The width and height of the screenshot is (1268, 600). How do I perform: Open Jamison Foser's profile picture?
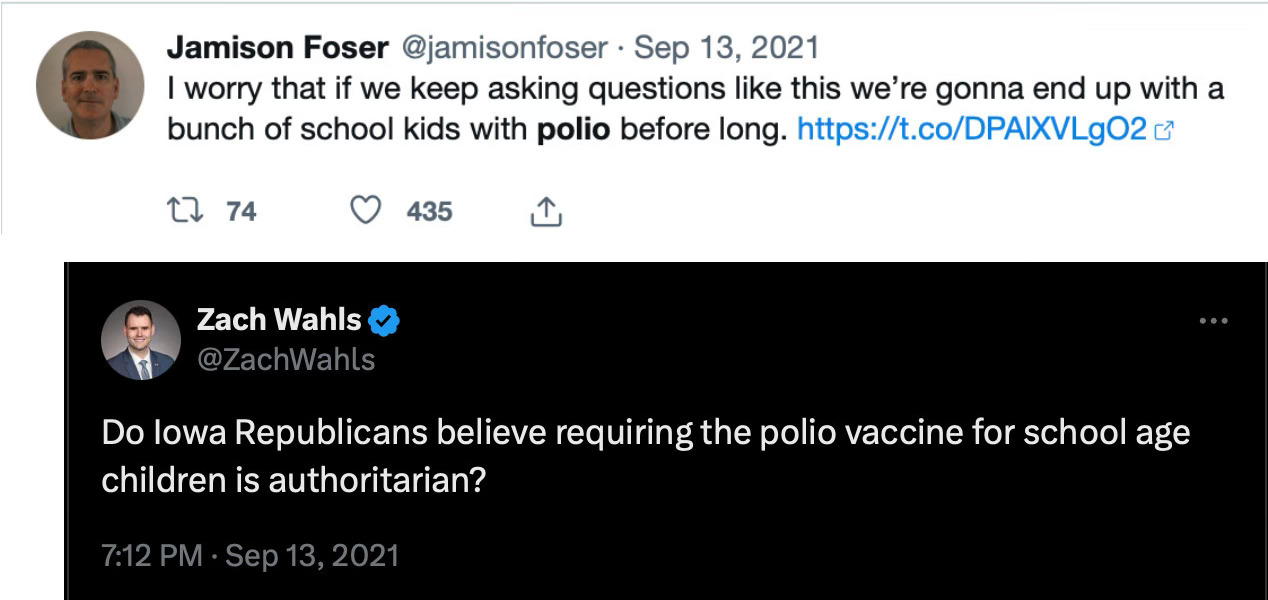click(x=91, y=85)
